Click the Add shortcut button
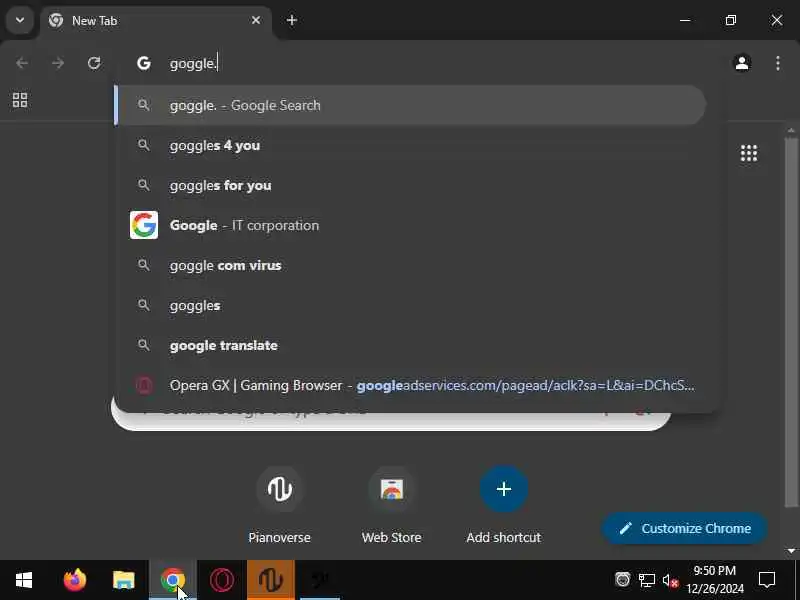This screenshot has height=600, width=800. tap(504, 504)
